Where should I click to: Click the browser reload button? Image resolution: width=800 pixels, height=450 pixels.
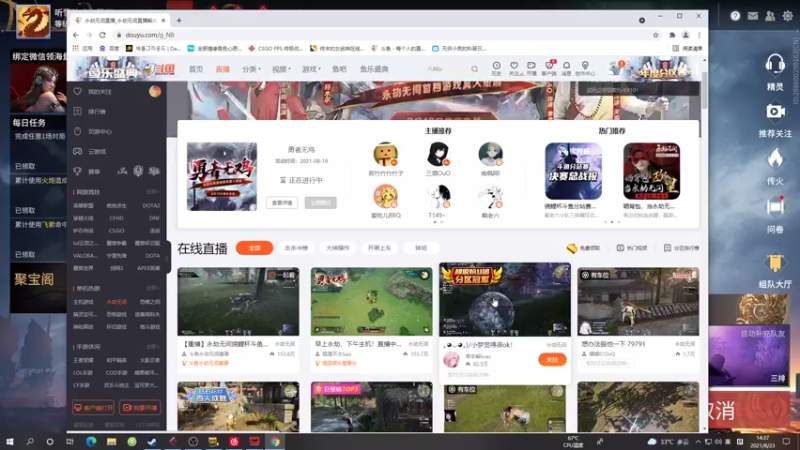[103, 35]
